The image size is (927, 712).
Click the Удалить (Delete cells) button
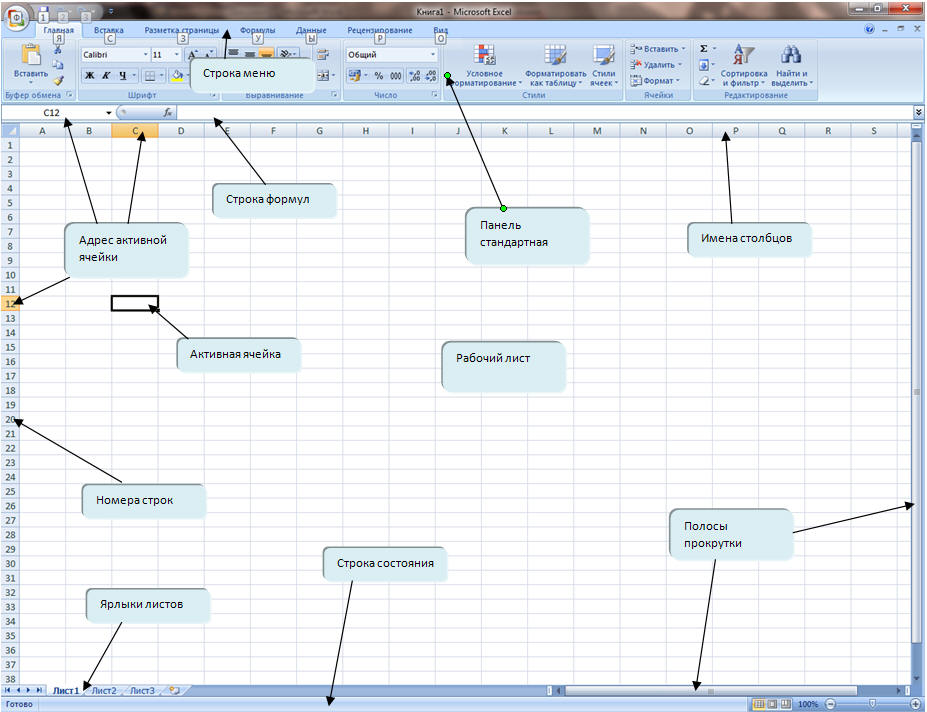pos(657,65)
